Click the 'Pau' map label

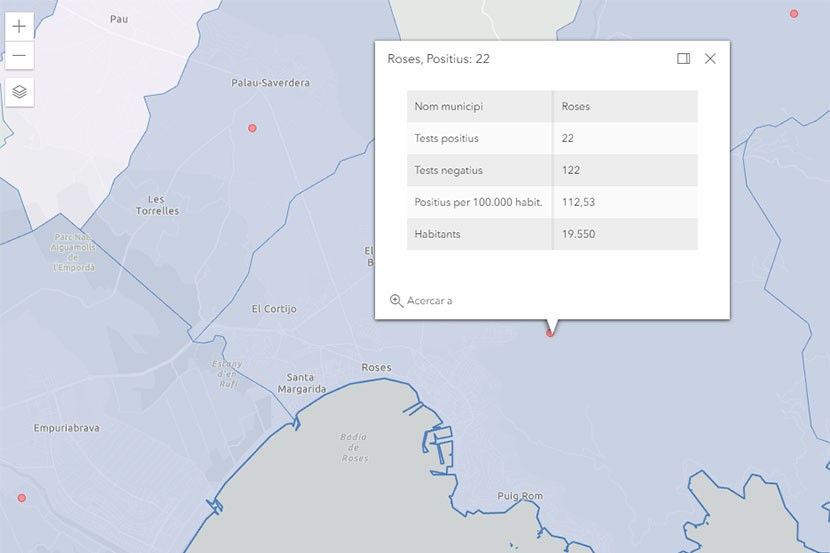coord(119,19)
